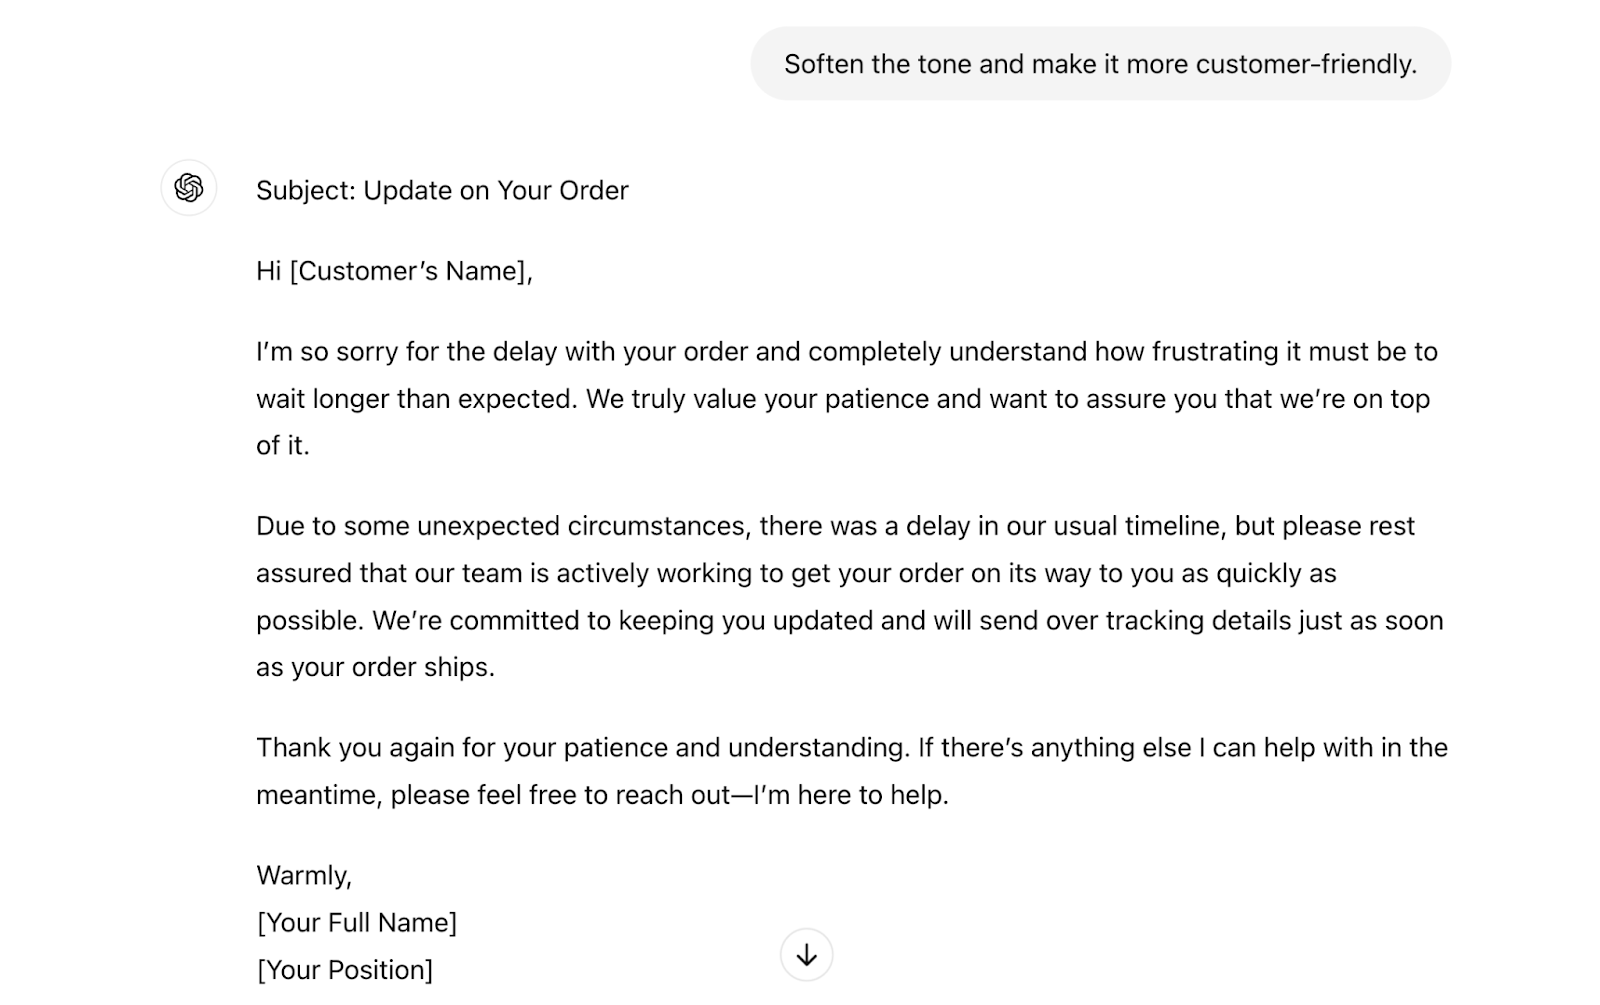
Task: Click the greeting 'Hi [Customer's Name],'
Action: pos(396,271)
